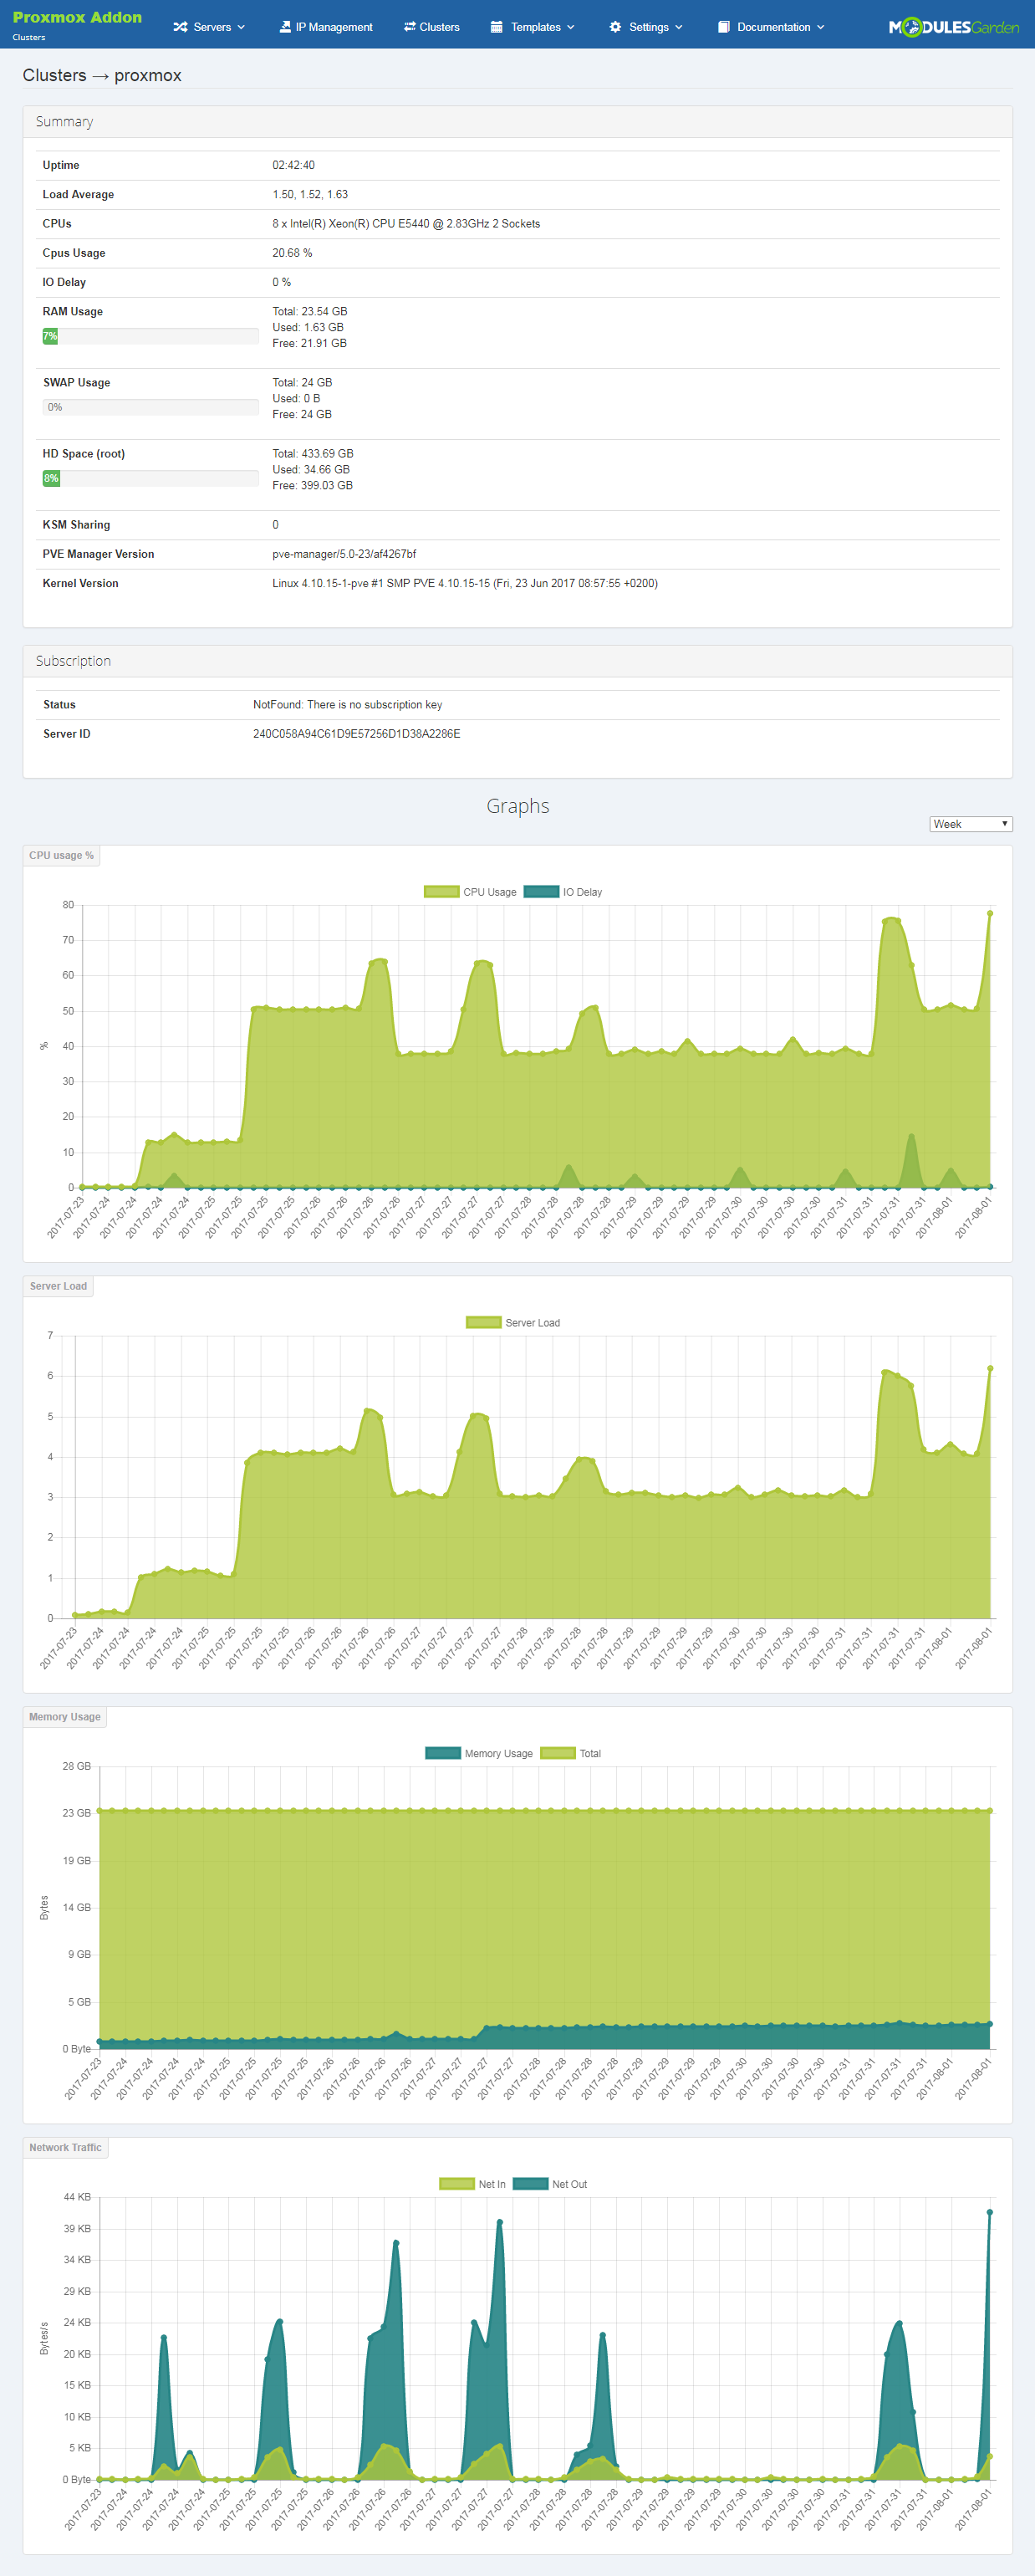1035x2576 pixels.
Task: Open the Week period dropdown
Action: [x=971, y=824]
